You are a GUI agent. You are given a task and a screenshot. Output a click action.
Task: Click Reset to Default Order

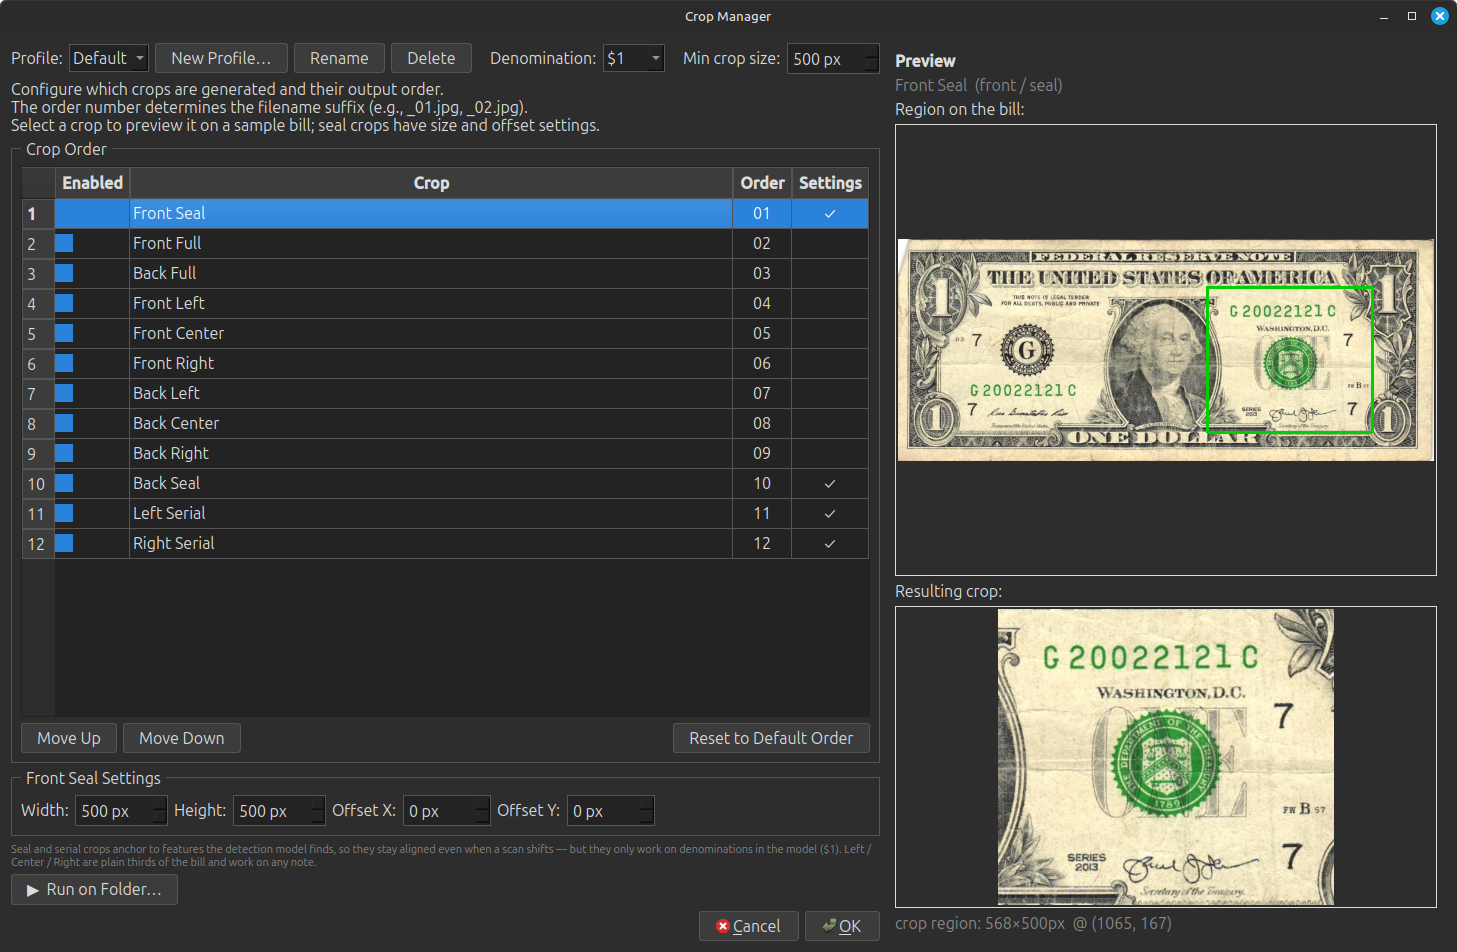pyautogui.click(x=771, y=738)
